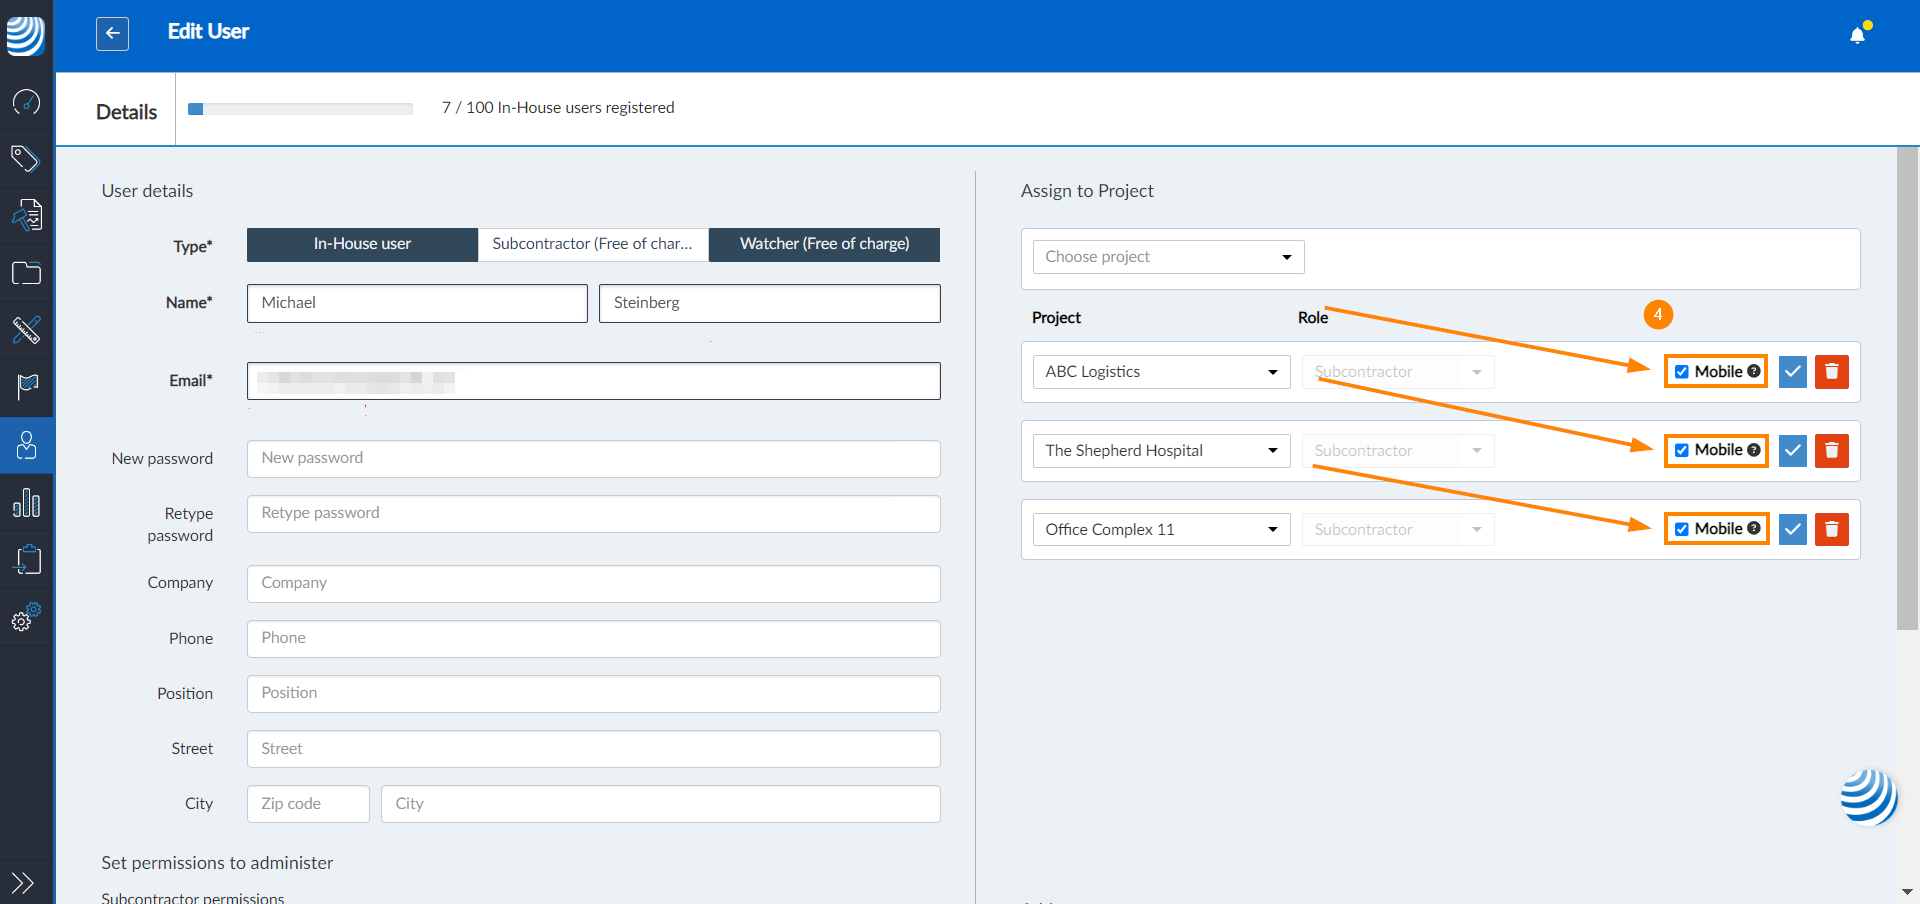Select the Details tab
The height and width of the screenshot is (904, 1920).
click(x=126, y=112)
